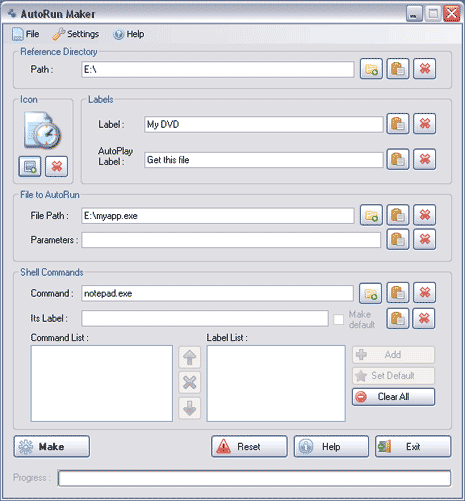This screenshot has height=501, width=465.
Task: Browse for the file to AutoRun
Action: pyautogui.click(x=371, y=215)
